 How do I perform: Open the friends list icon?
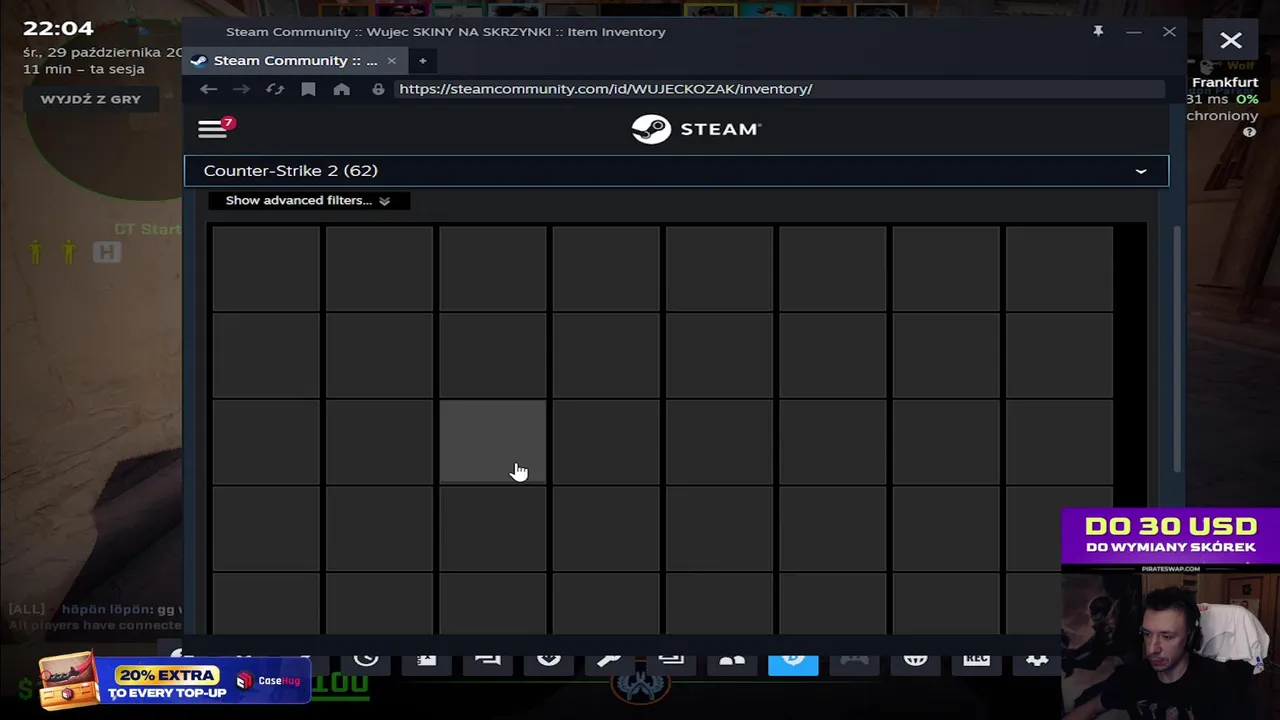tap(732, 660)
